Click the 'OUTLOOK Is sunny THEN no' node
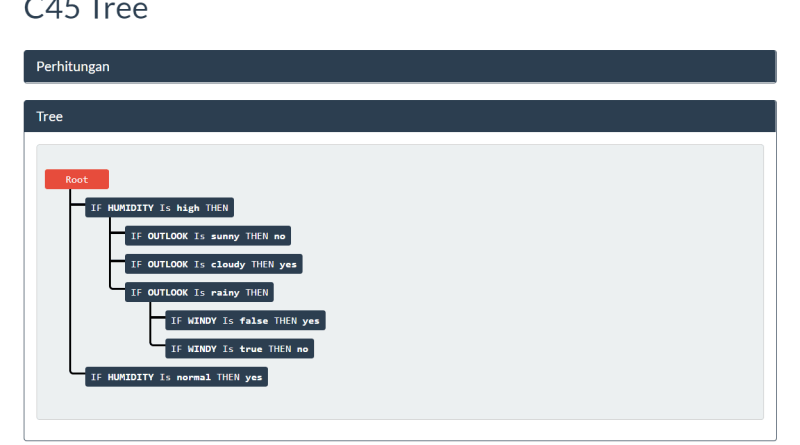 (x=208, y=236)
